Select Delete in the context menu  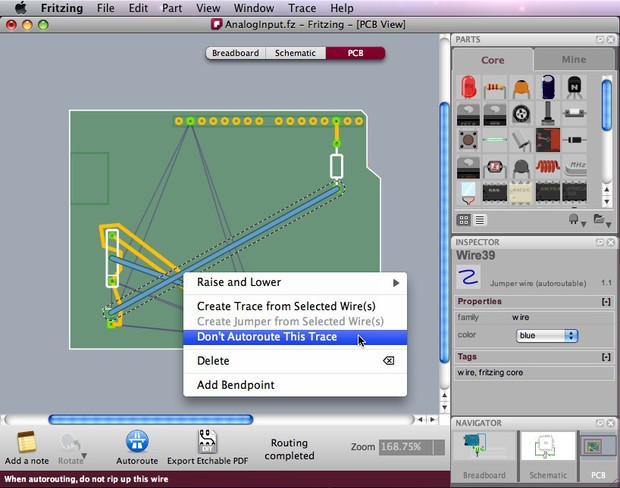295,361
